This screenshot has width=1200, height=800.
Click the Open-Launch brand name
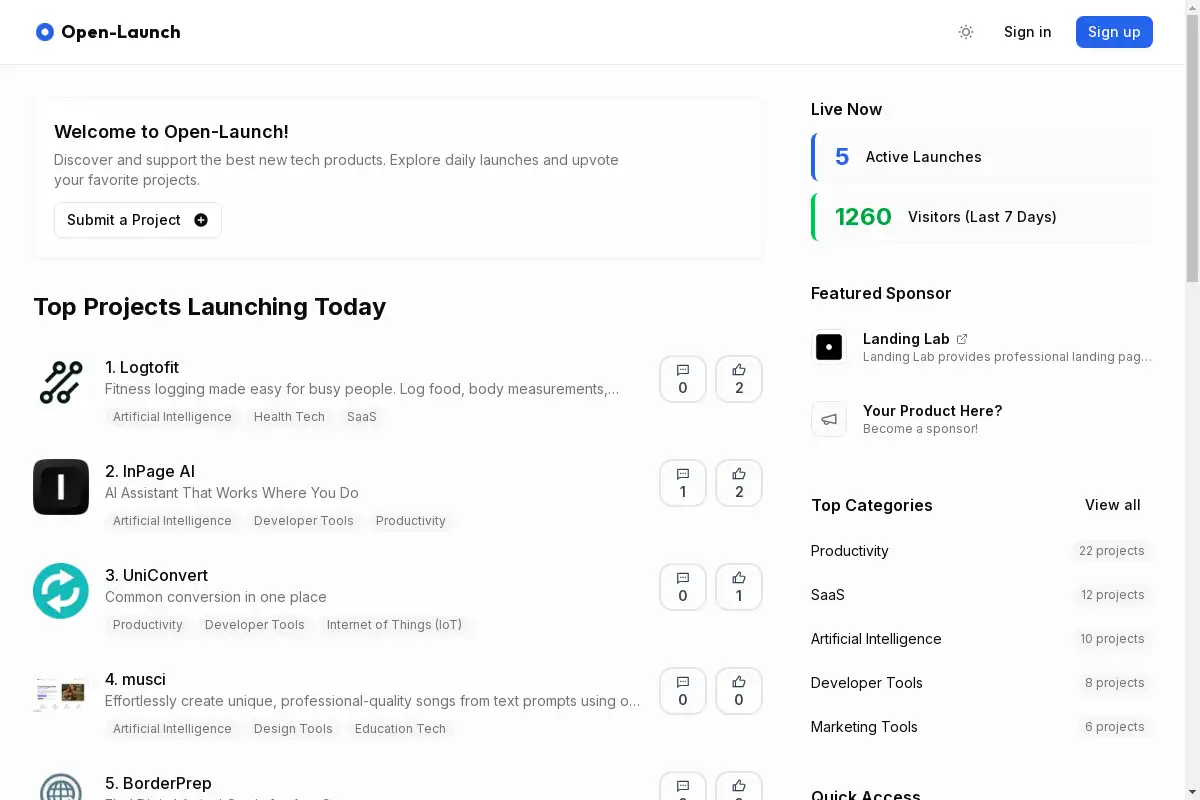[x=121, y=32]
